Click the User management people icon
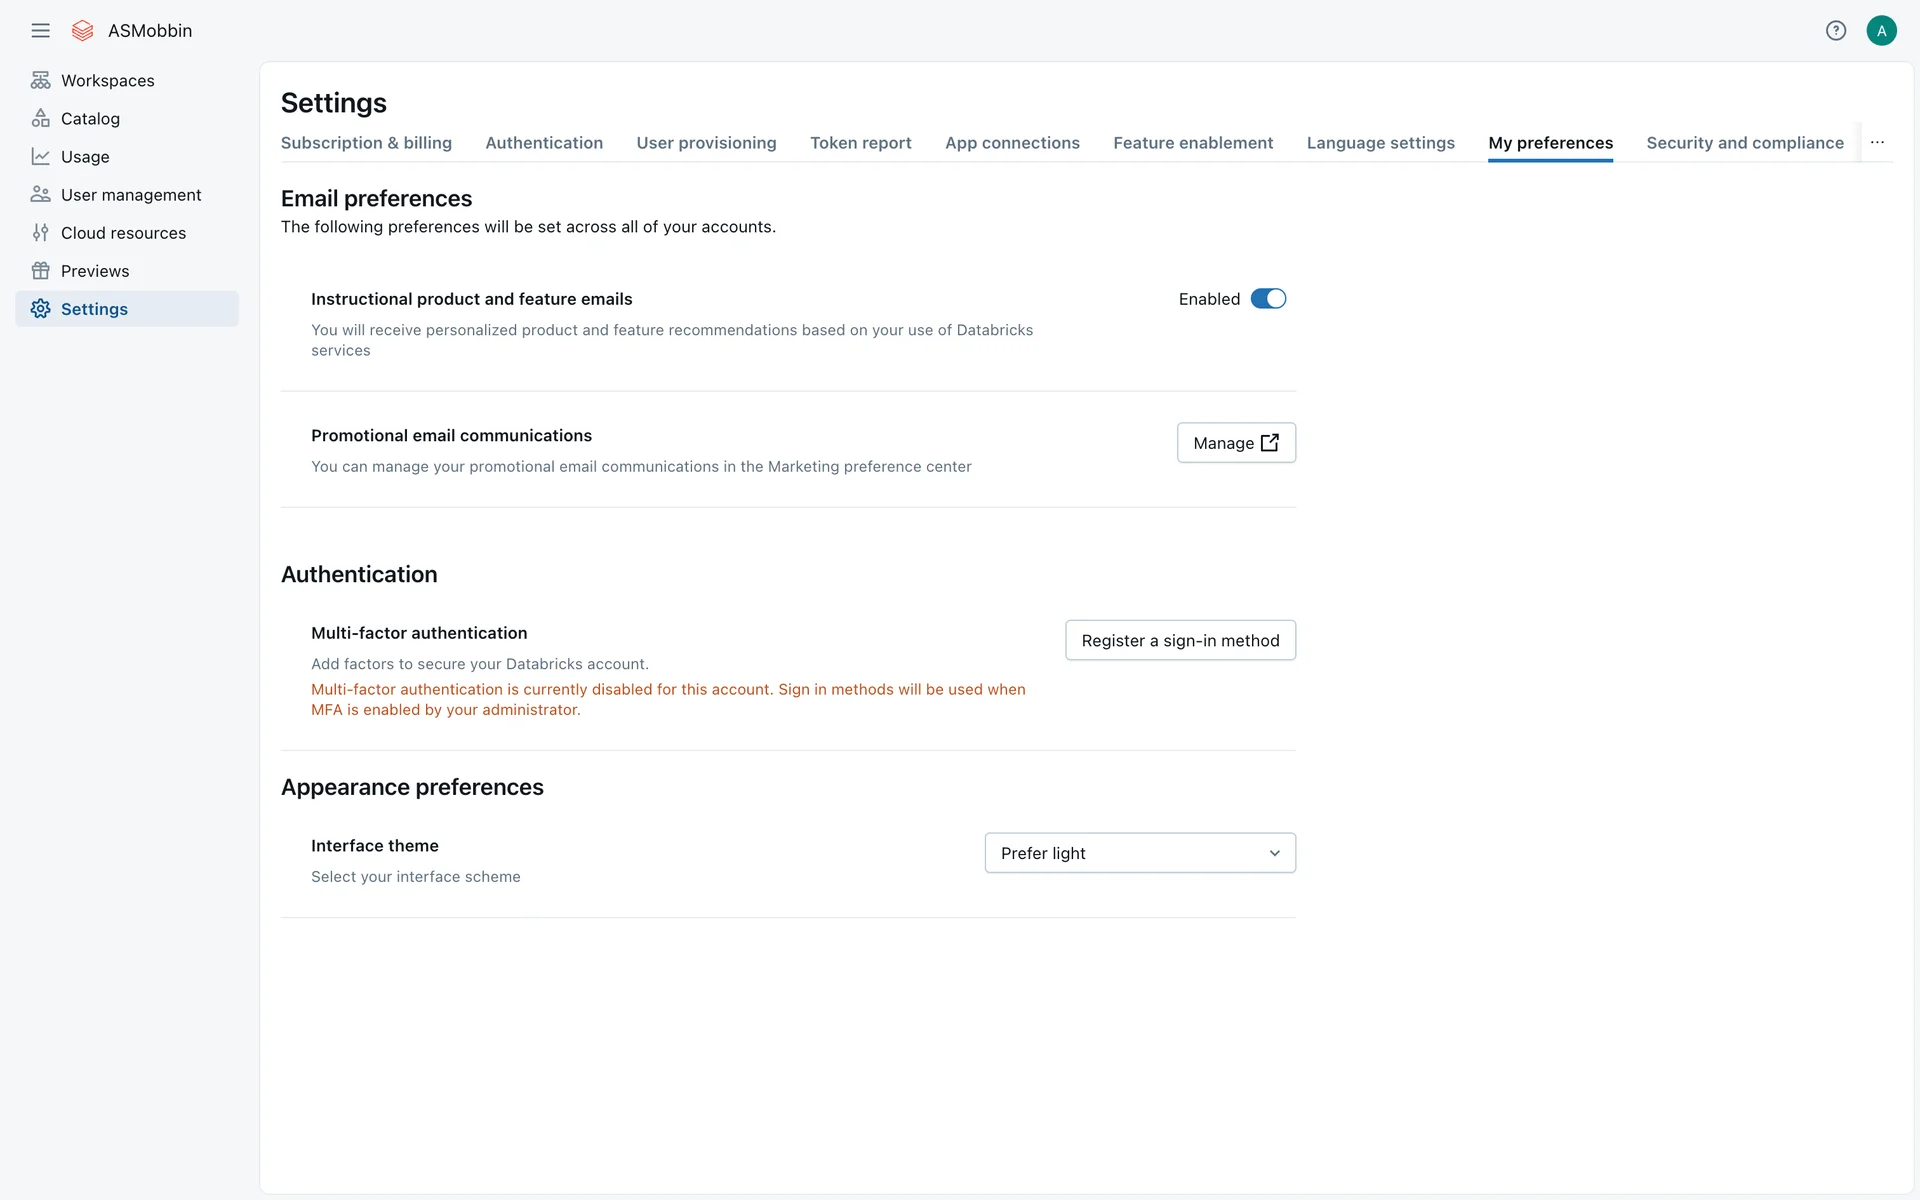 pyautogui.click(x=40, y=194)
